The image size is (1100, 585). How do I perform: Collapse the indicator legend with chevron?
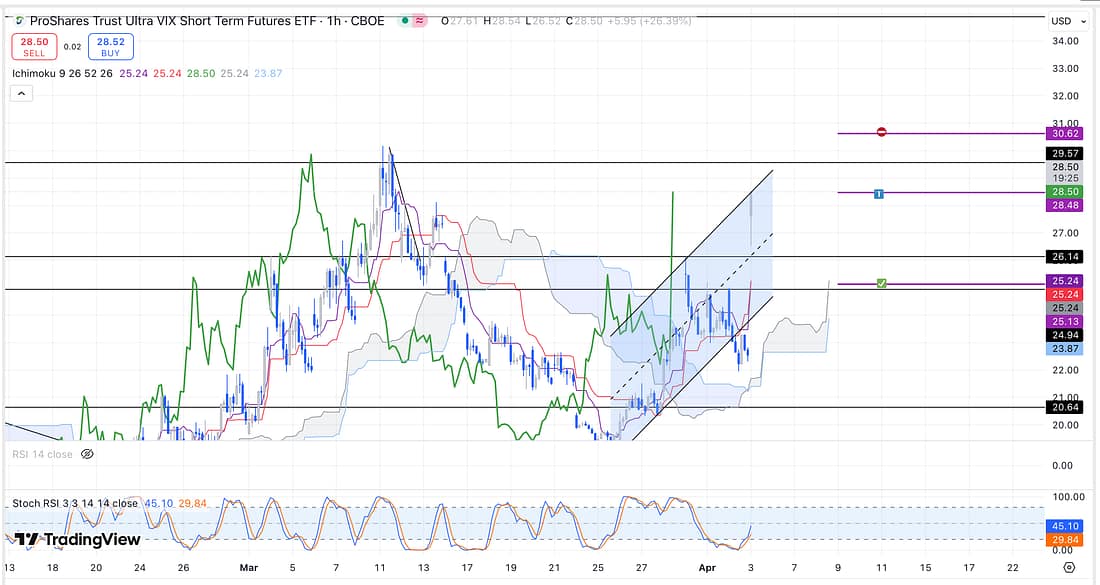coord(22,93)
